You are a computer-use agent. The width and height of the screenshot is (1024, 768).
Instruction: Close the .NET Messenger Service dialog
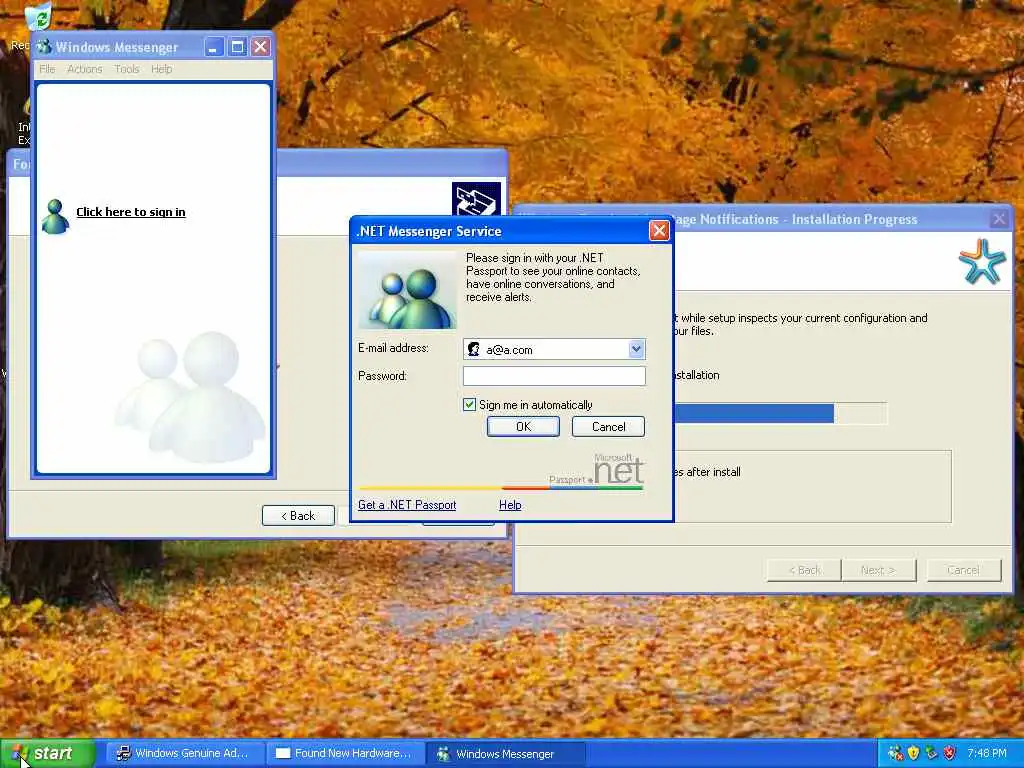pos(659,231)
